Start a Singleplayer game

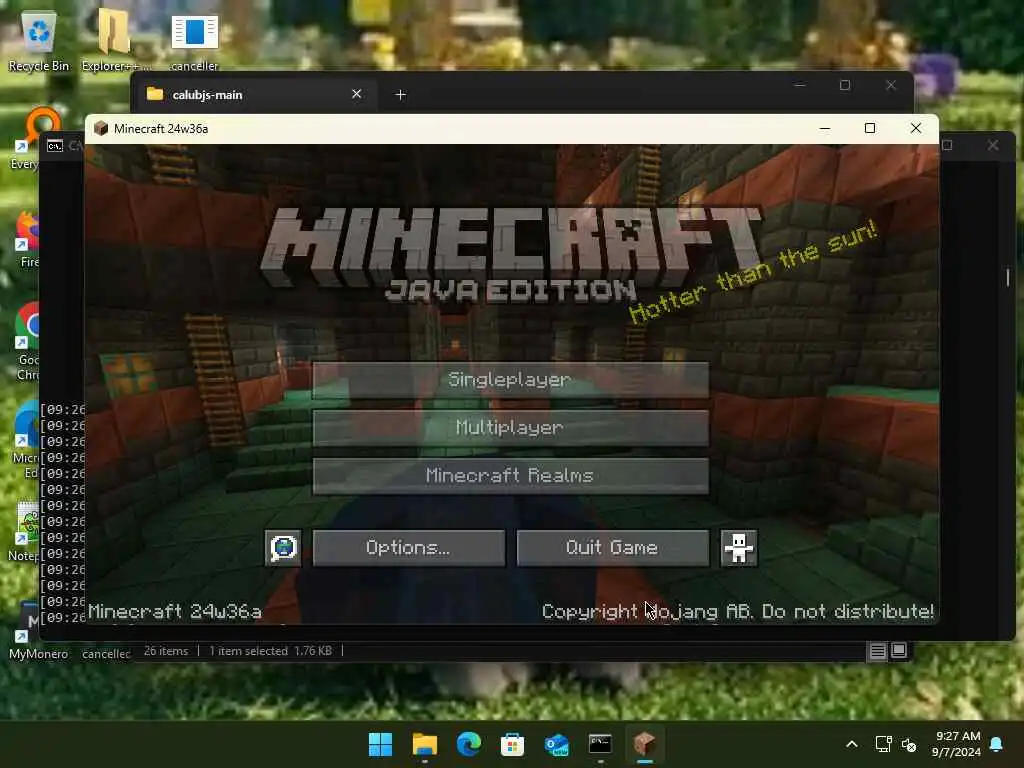tap(510, 380)
